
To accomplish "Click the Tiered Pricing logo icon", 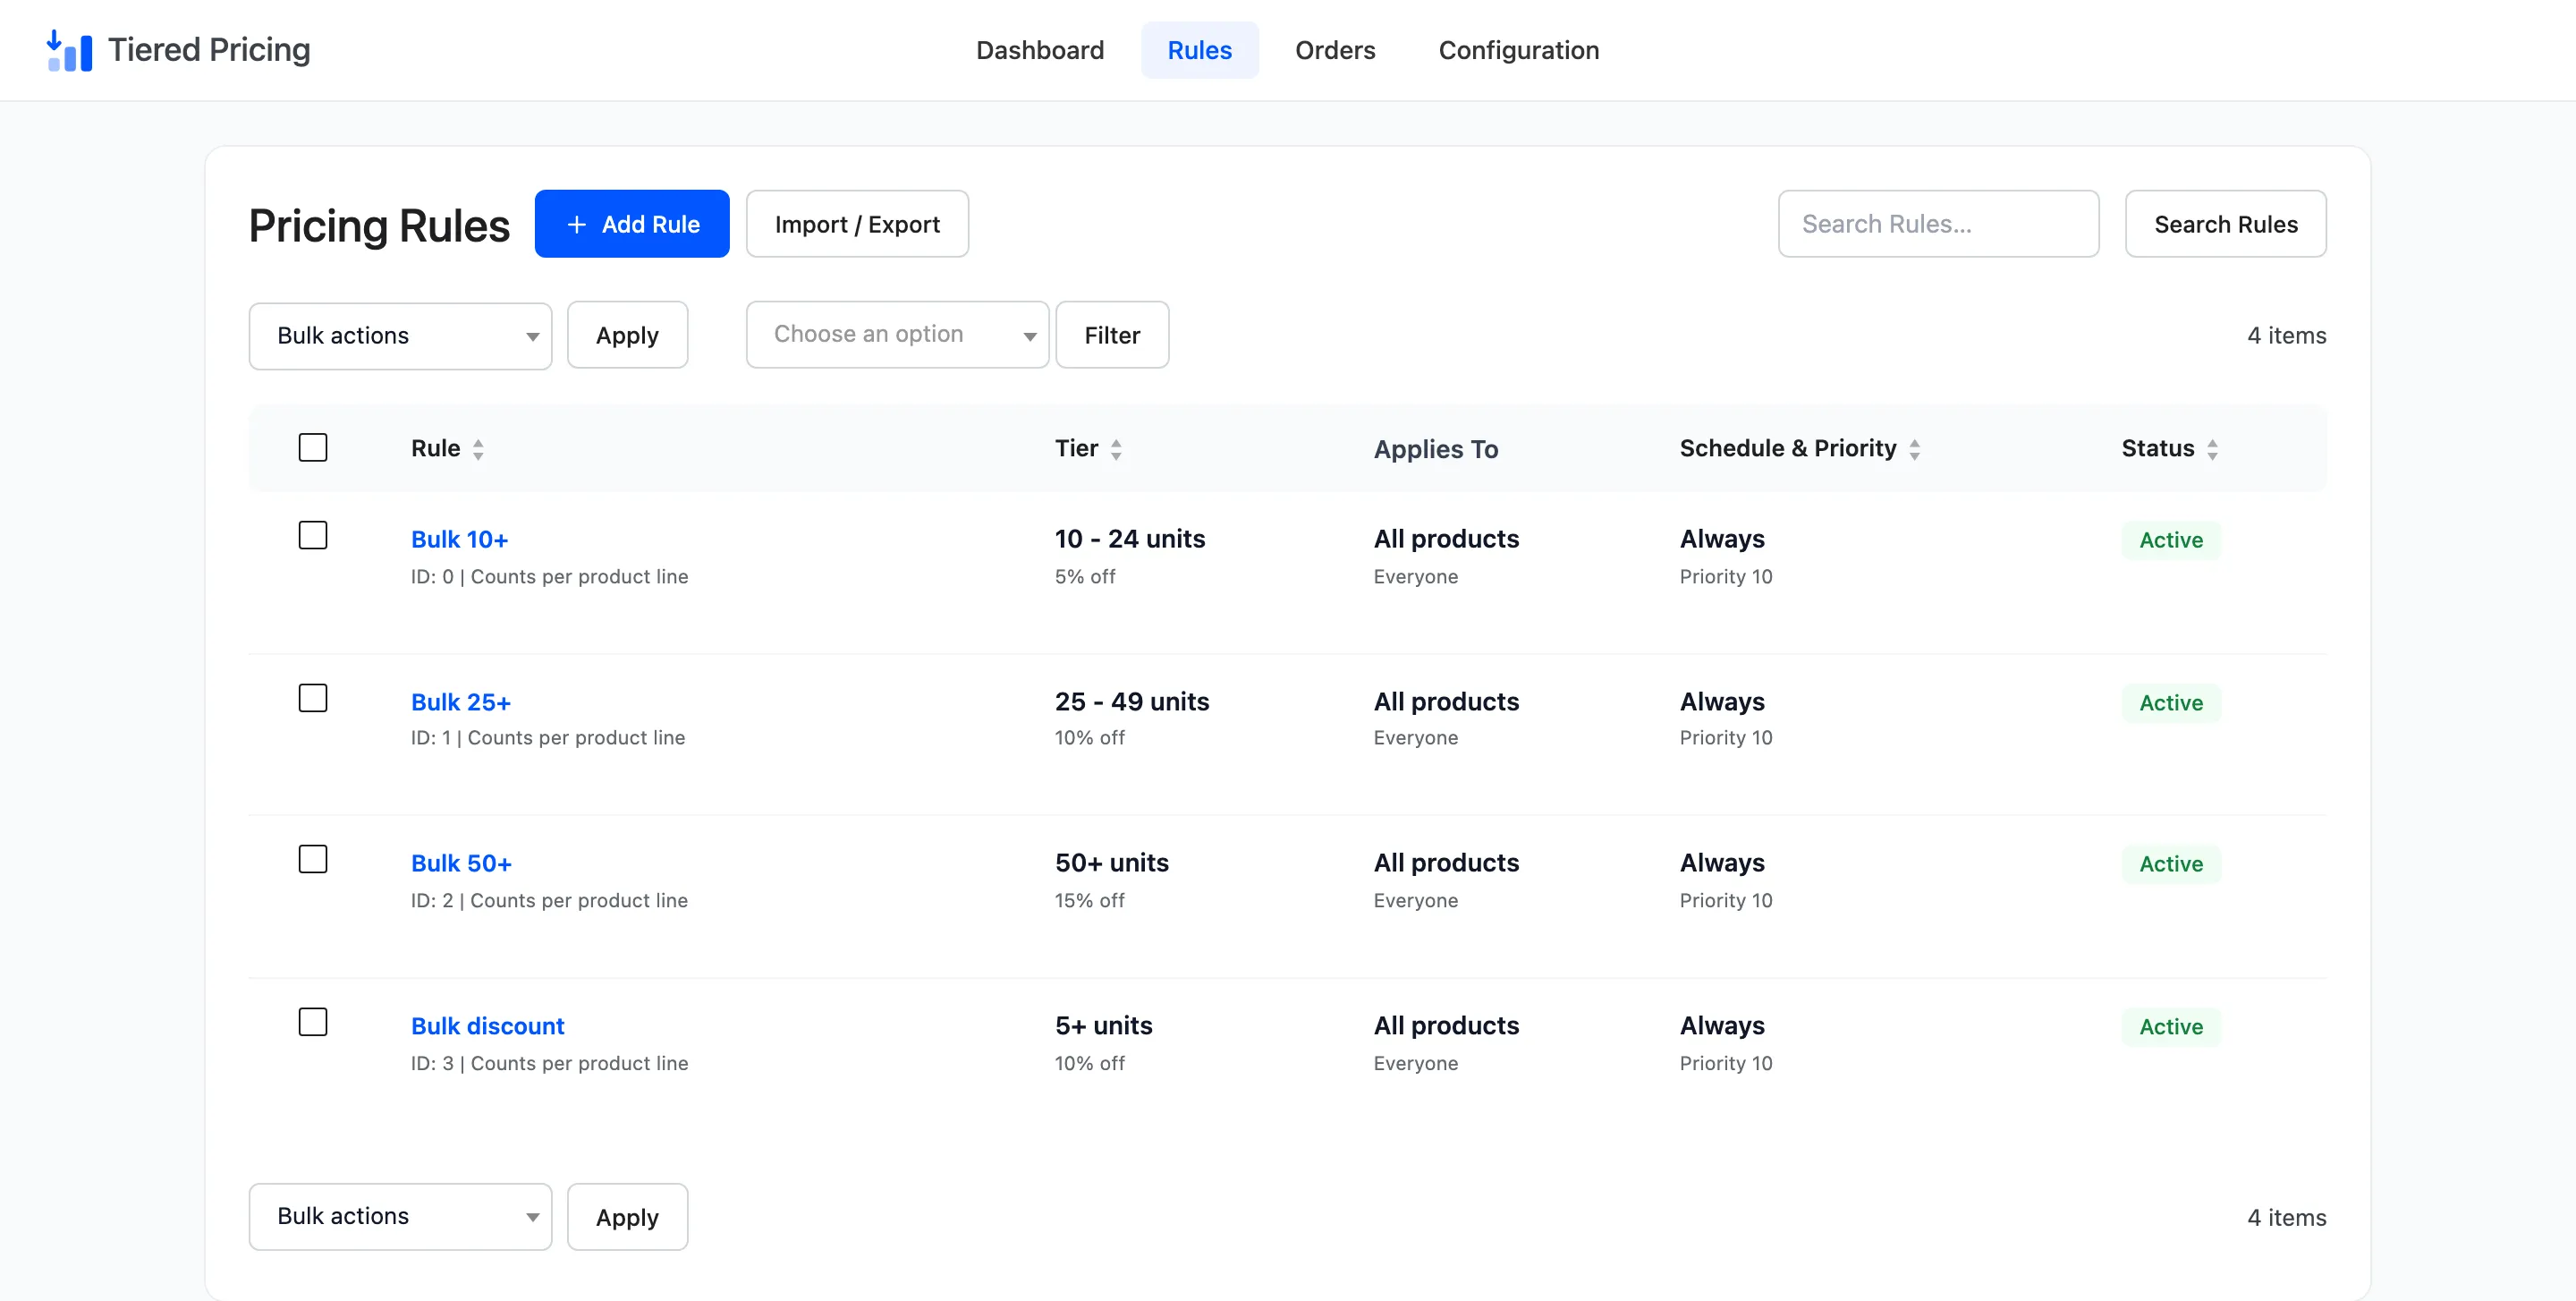I will click(x=70, y=50).
